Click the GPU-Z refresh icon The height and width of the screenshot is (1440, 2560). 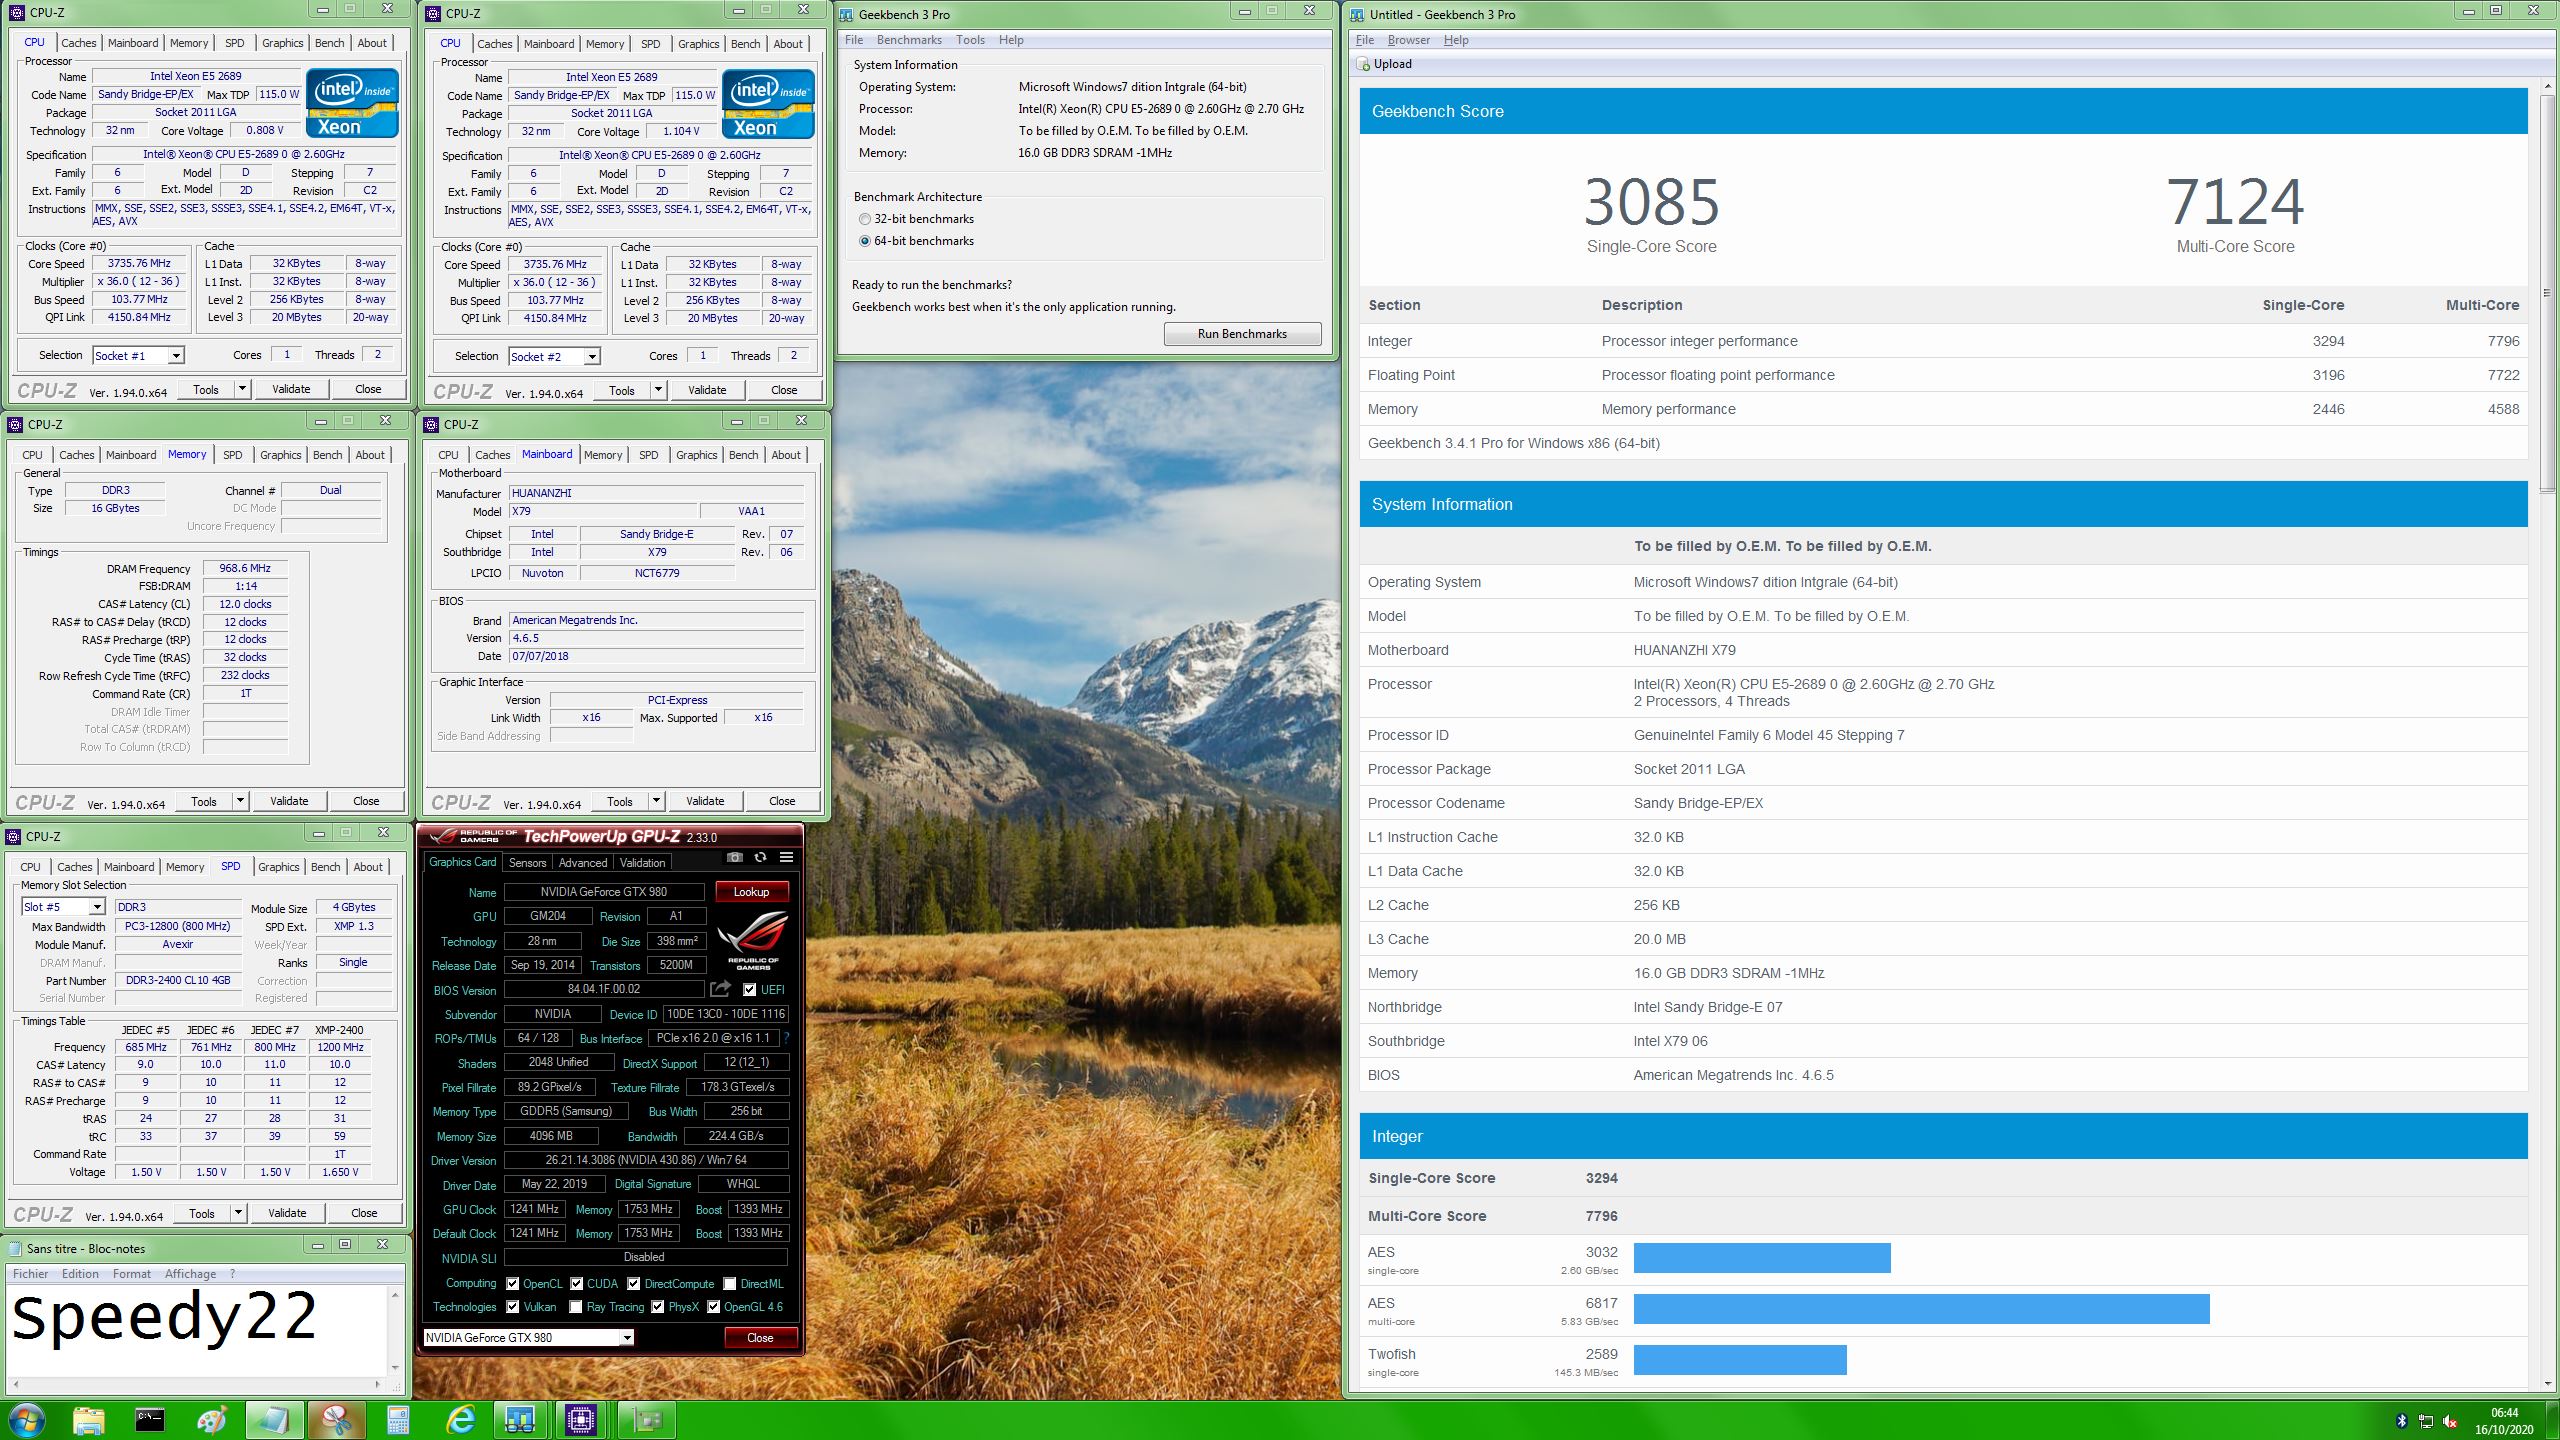760,857
